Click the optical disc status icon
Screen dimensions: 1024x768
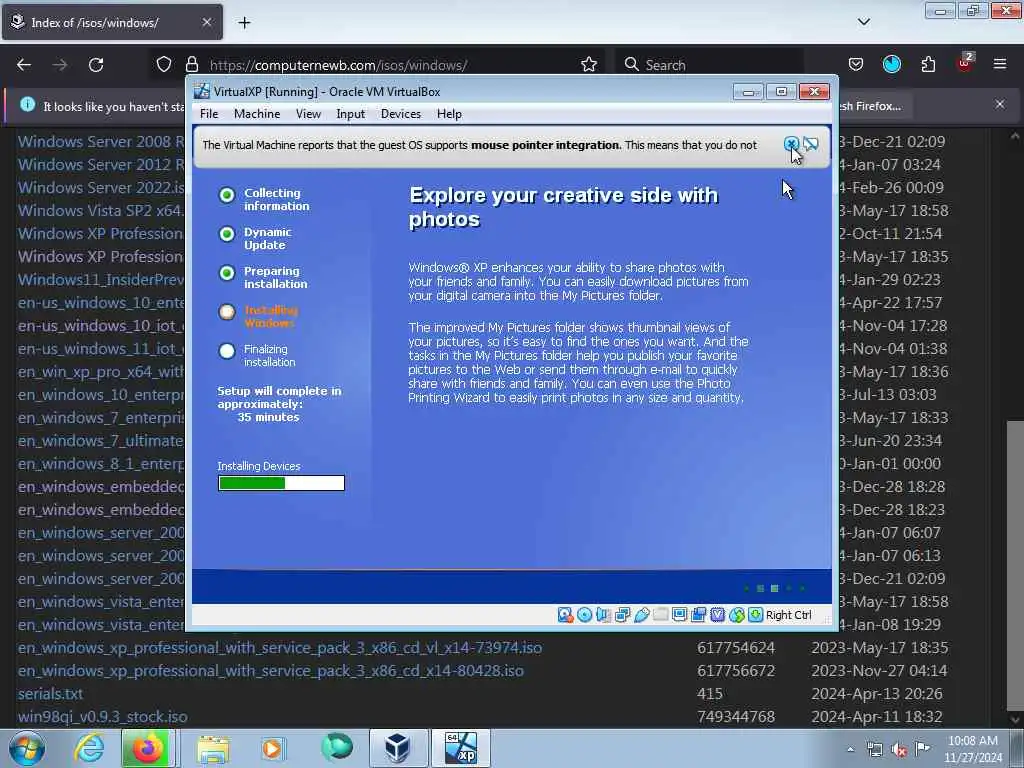tap(584, 615)
